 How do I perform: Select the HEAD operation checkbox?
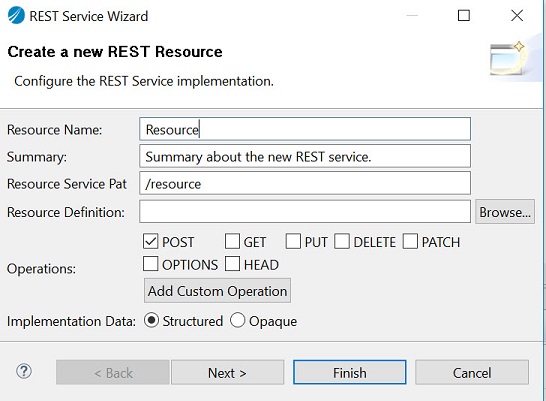tap(232, 264)
